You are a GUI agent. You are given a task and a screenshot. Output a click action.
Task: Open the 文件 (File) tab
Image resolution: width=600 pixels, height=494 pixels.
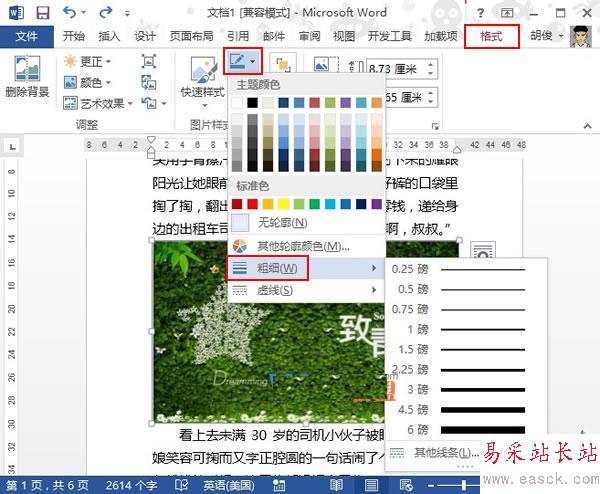tap(27, 36)
